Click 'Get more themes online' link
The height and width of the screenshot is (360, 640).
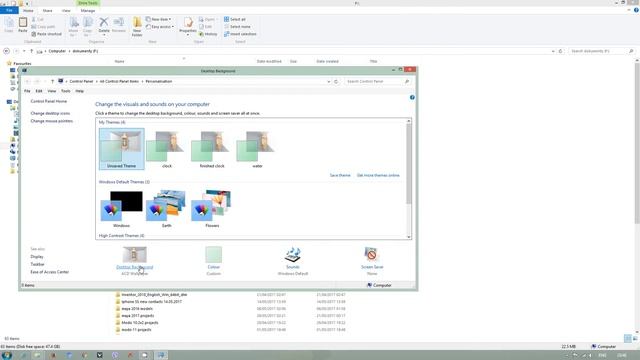378,175
